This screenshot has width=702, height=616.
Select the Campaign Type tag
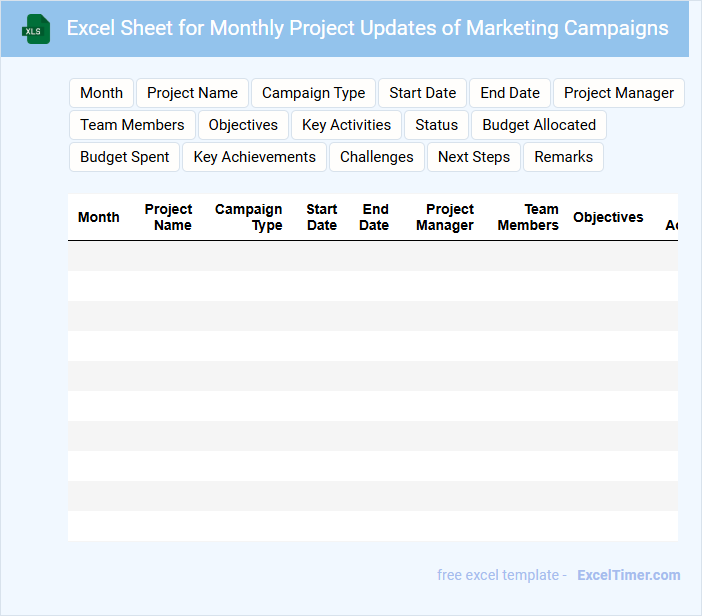click(x=313, y=93)
